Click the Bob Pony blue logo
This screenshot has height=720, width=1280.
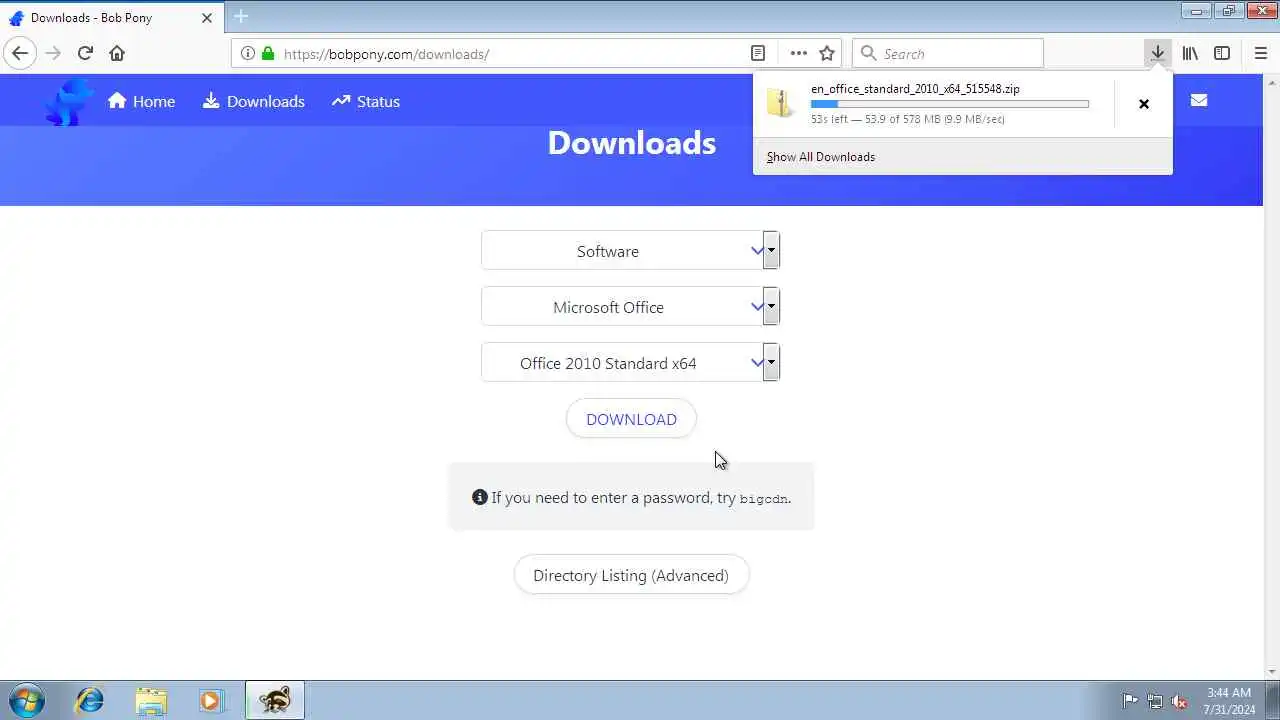tap(69, 101)
